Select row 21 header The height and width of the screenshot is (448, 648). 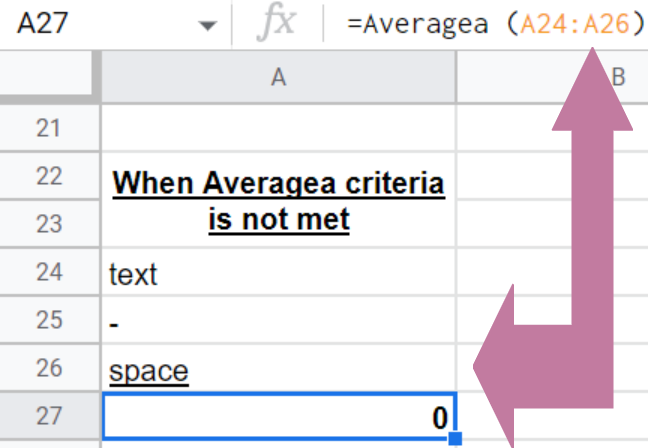coord(48,129)
